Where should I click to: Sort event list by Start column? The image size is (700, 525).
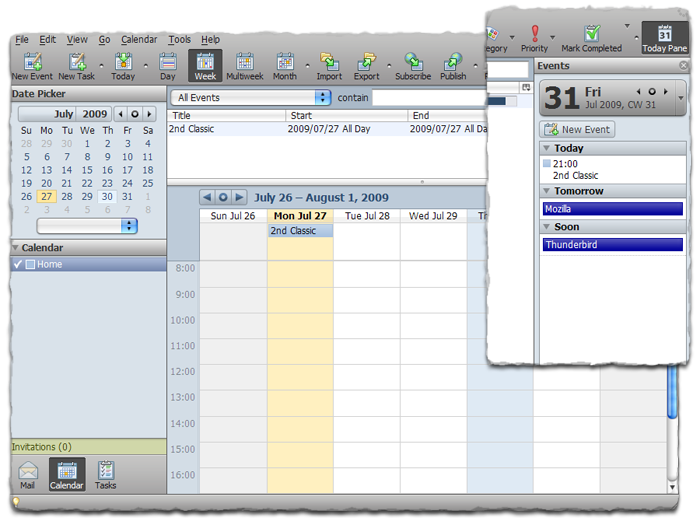[x=346, y=116]
